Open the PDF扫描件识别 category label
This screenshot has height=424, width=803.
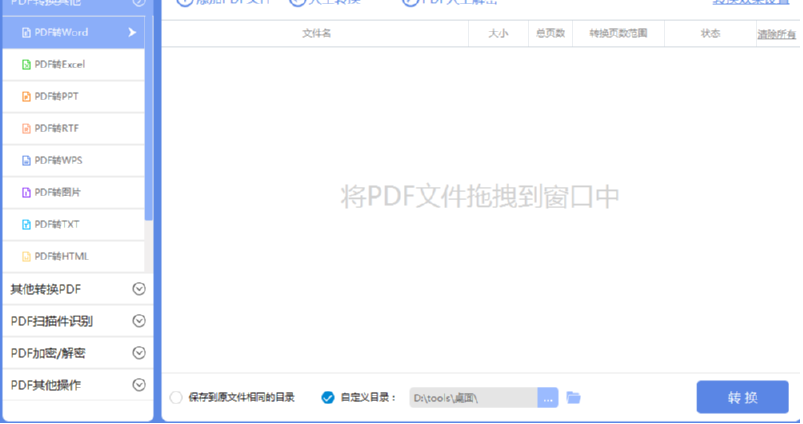(52, 322)
